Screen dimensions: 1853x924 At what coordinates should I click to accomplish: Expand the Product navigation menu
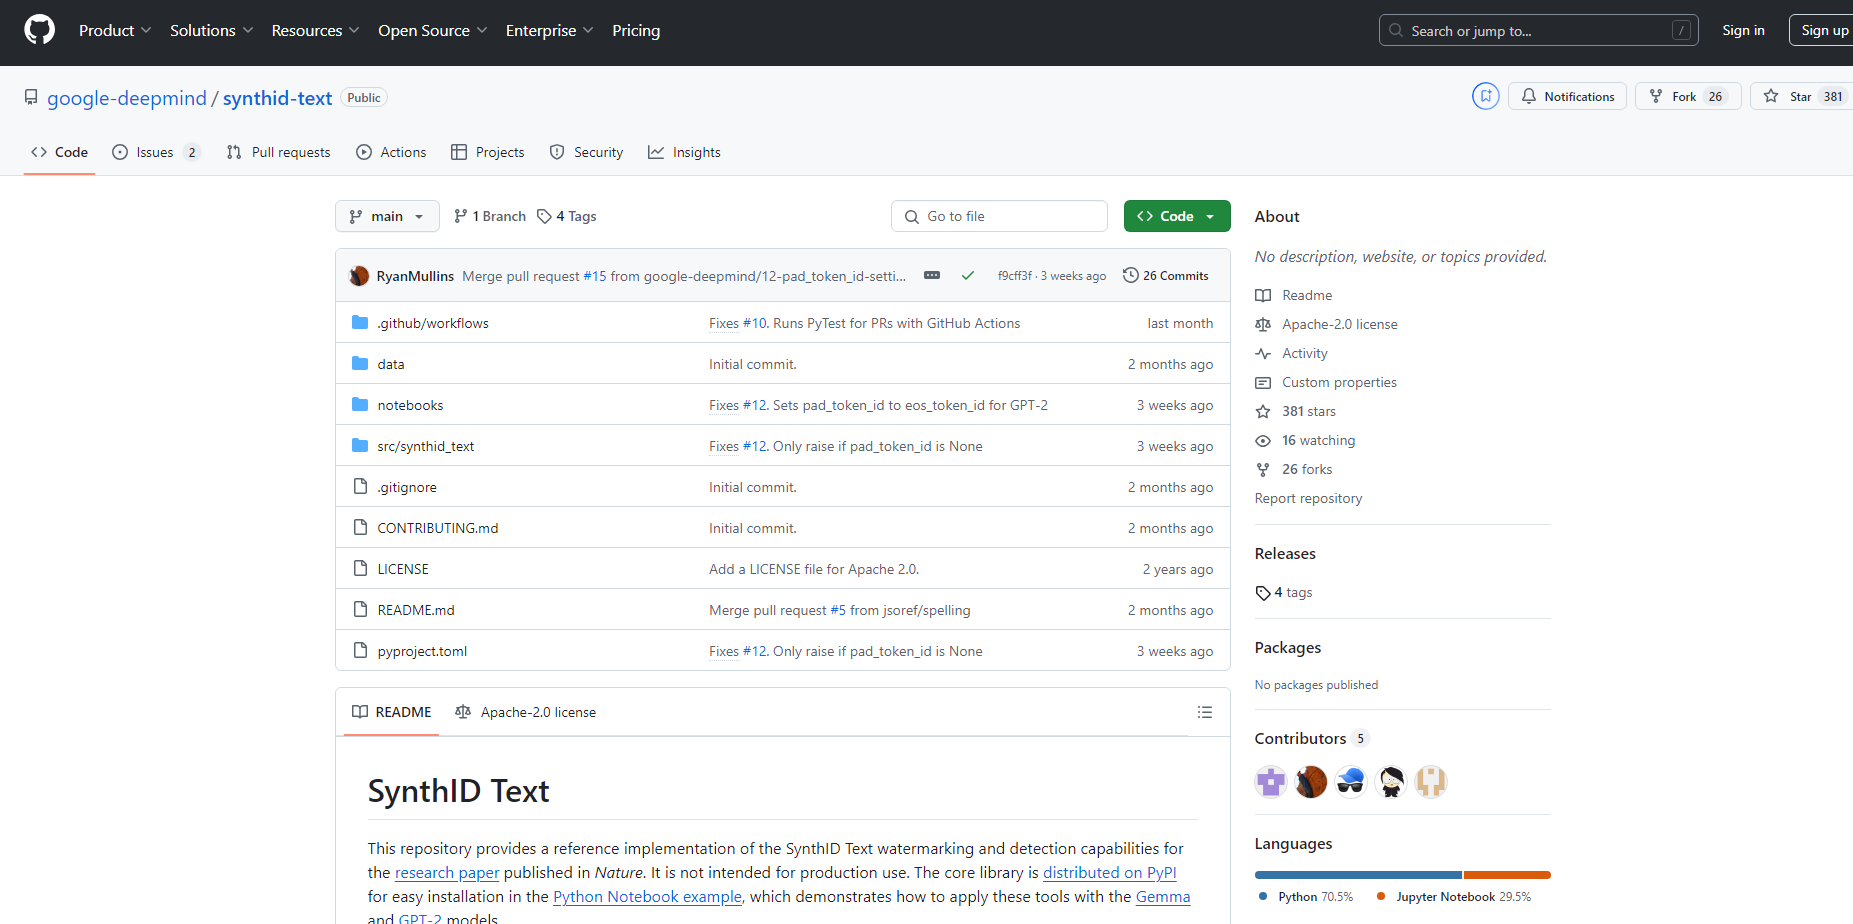pos(115,30)
